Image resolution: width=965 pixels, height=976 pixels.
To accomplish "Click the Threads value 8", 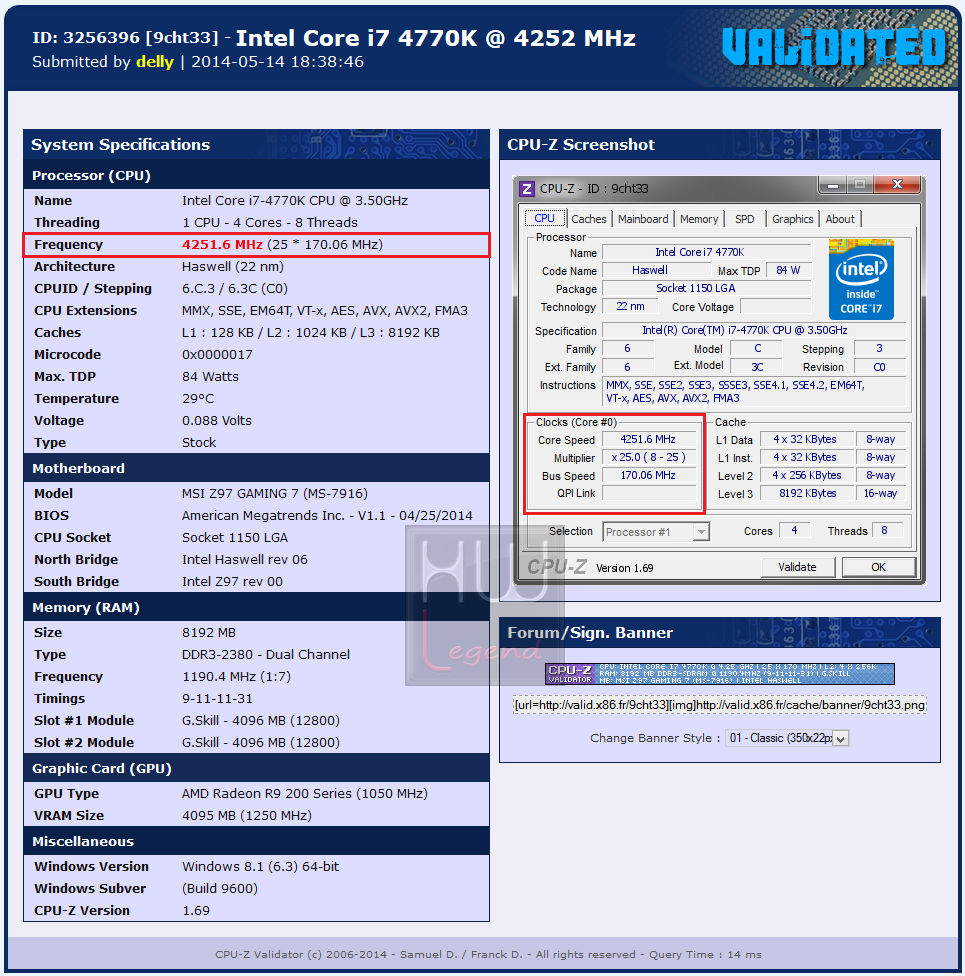I will coord(888,530).
